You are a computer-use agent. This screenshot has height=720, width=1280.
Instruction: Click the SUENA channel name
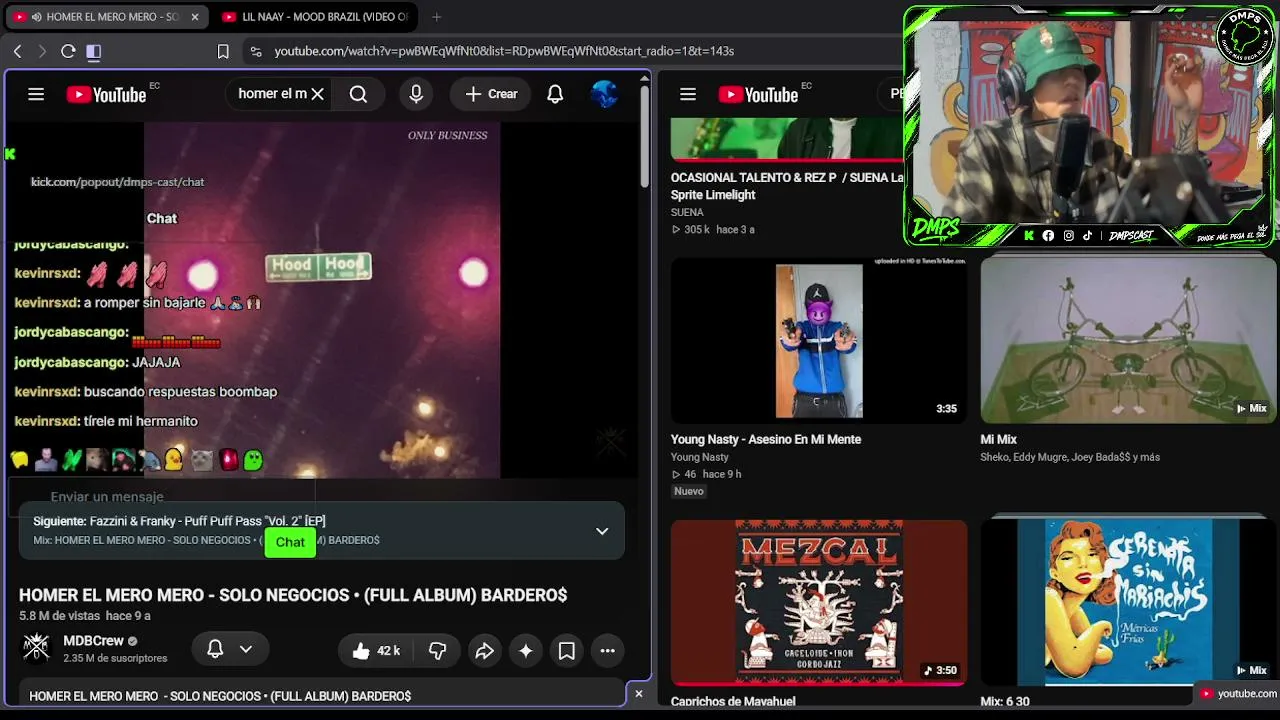687,212
